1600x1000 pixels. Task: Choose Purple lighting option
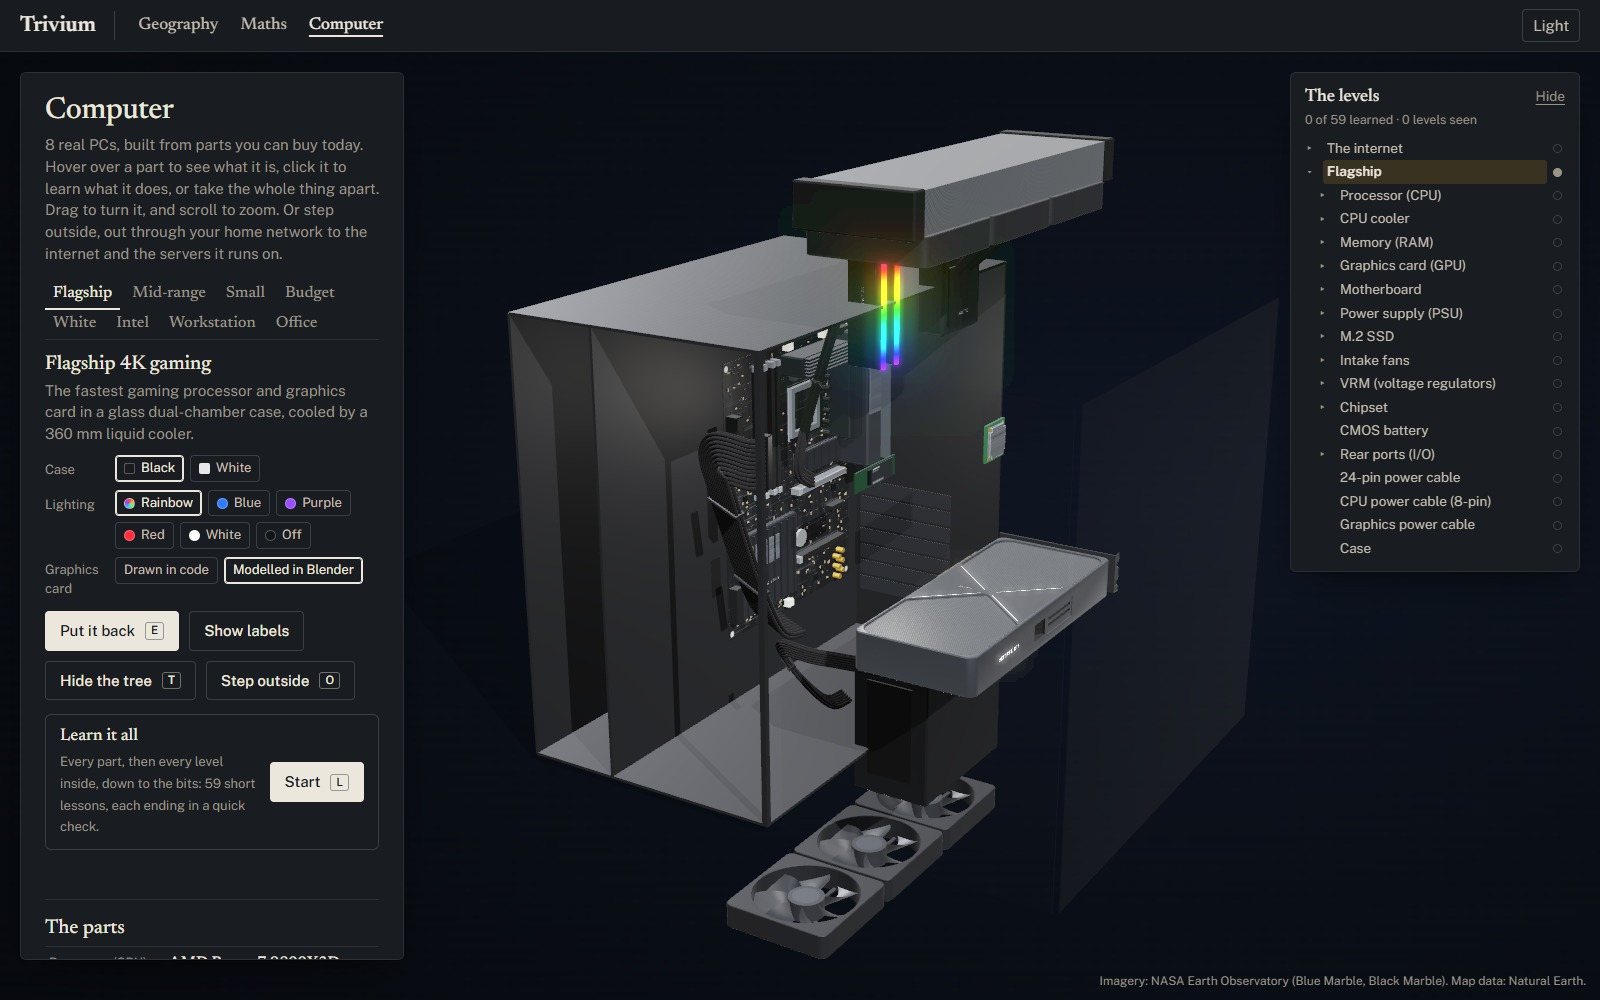pyautogui.click(x=313, y=503)
